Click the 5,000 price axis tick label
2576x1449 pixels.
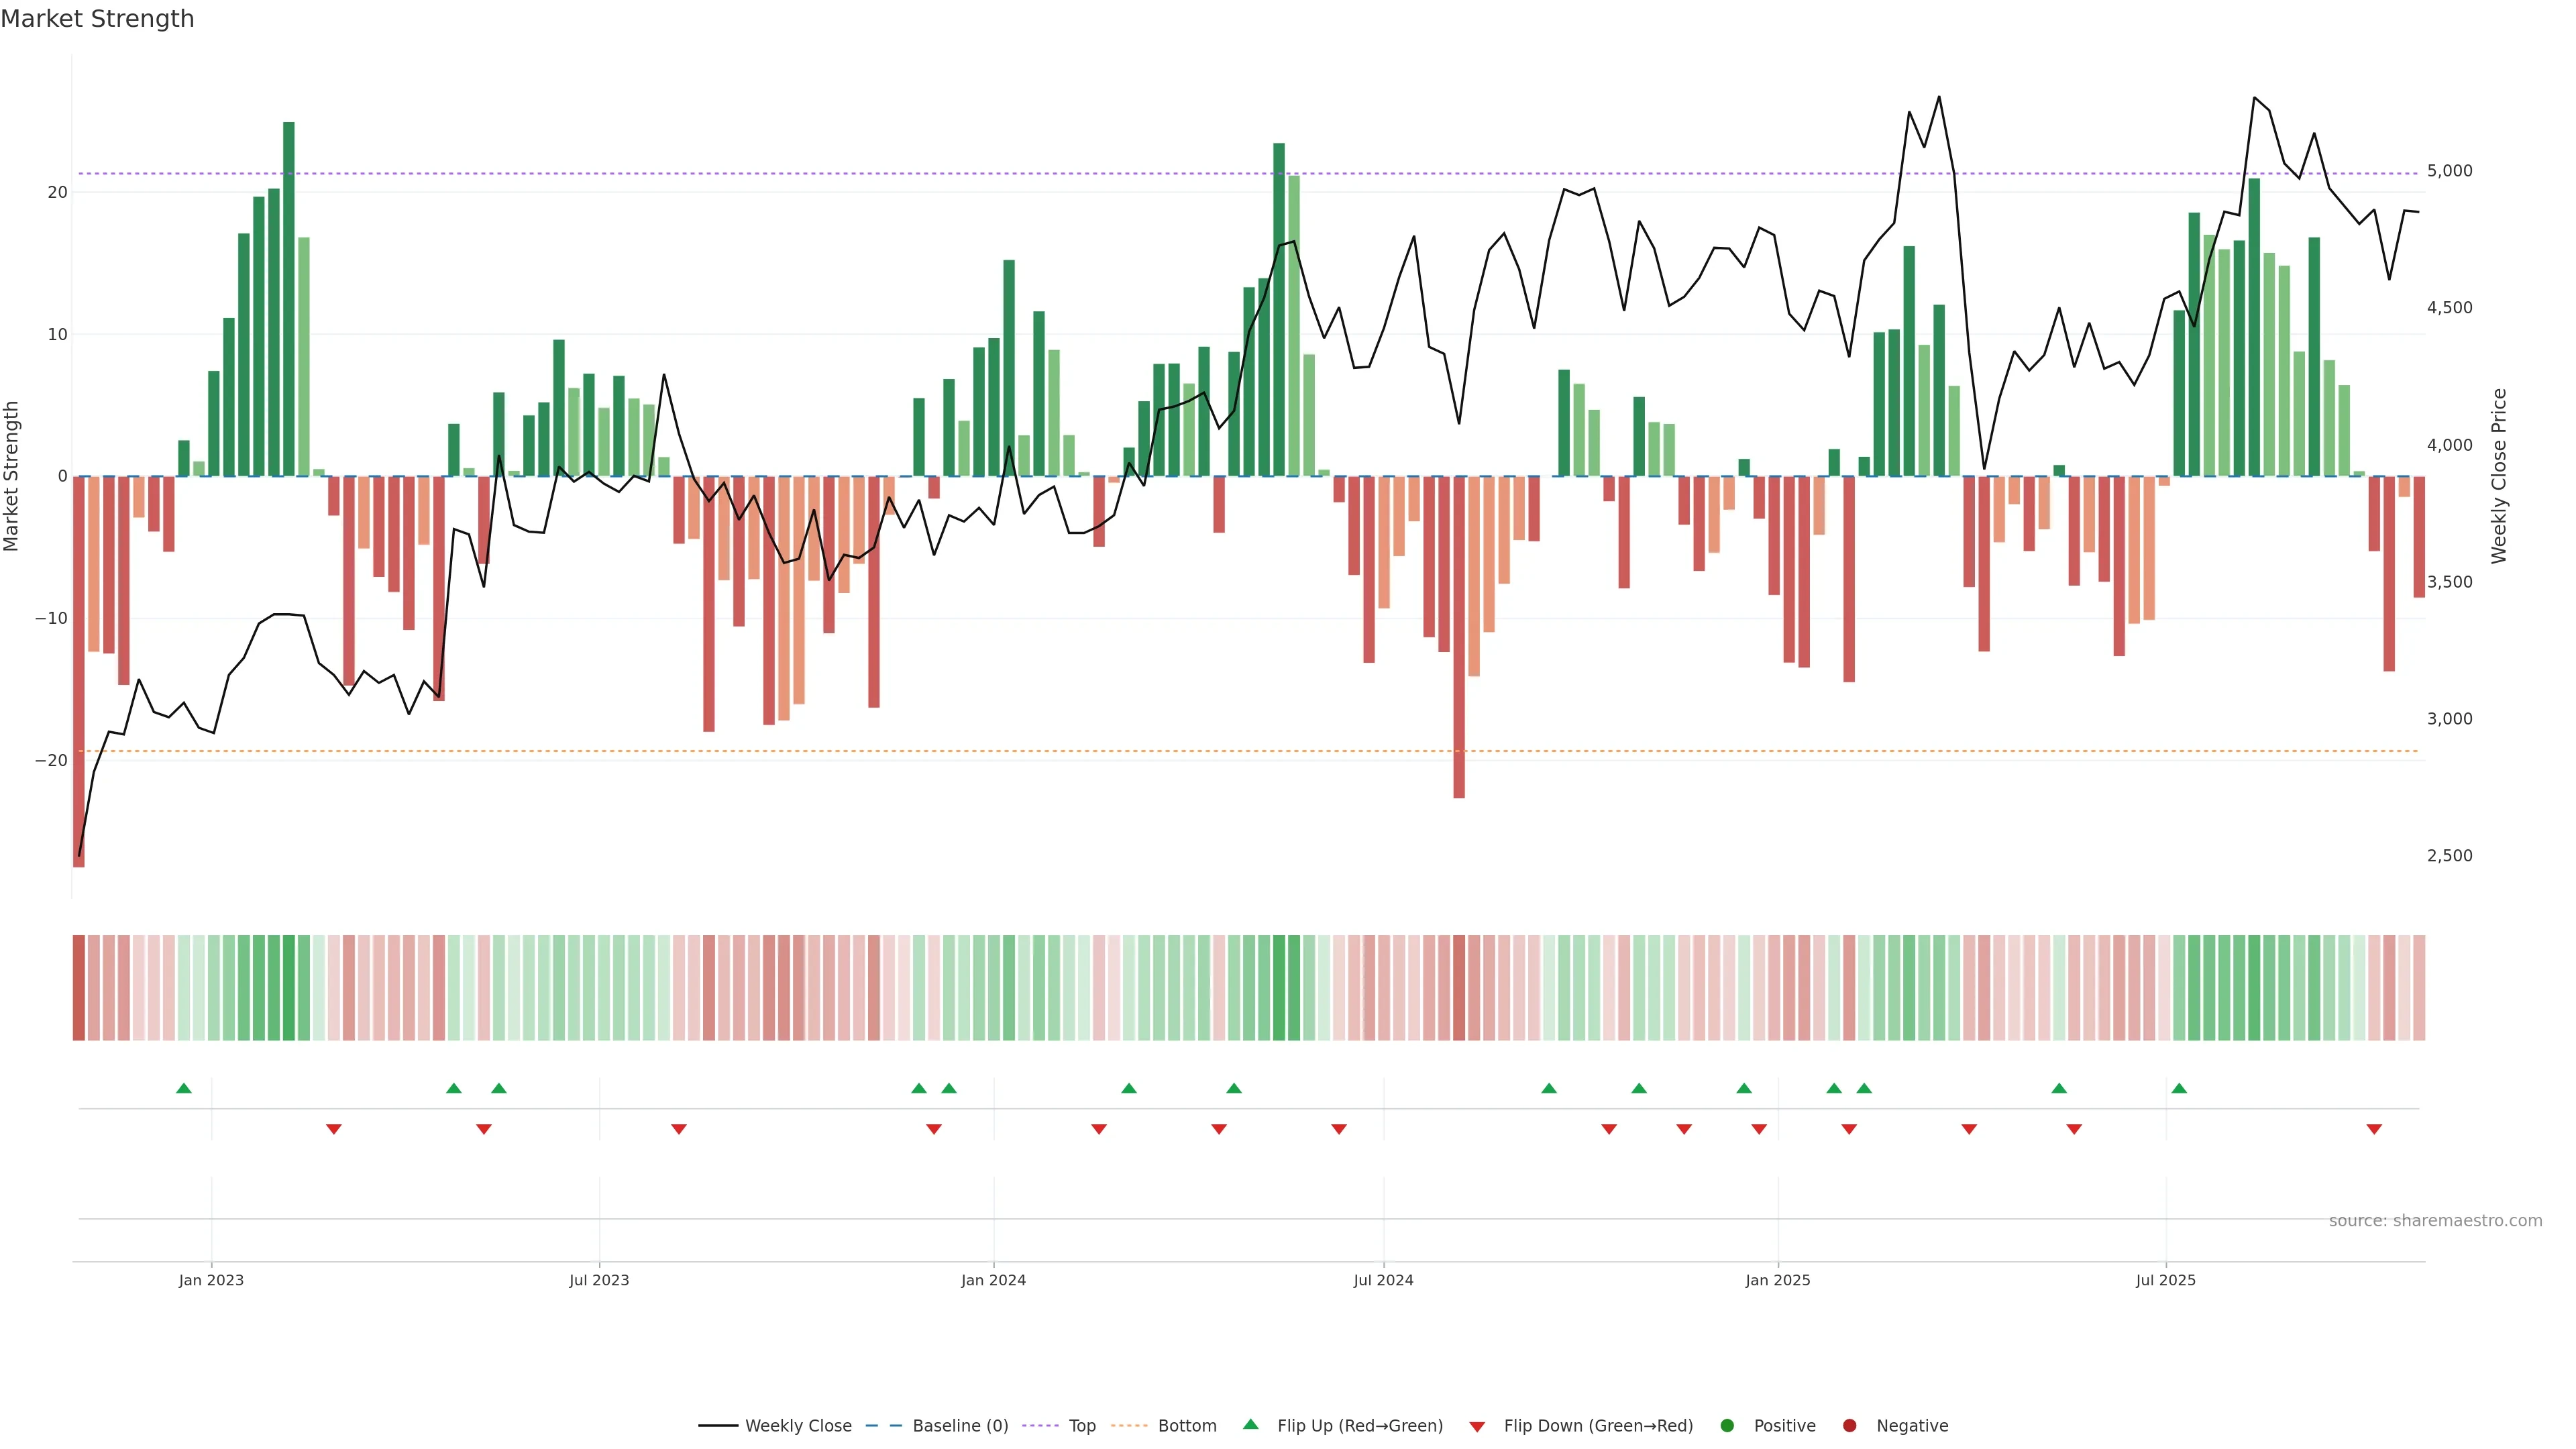point(2449,171)
